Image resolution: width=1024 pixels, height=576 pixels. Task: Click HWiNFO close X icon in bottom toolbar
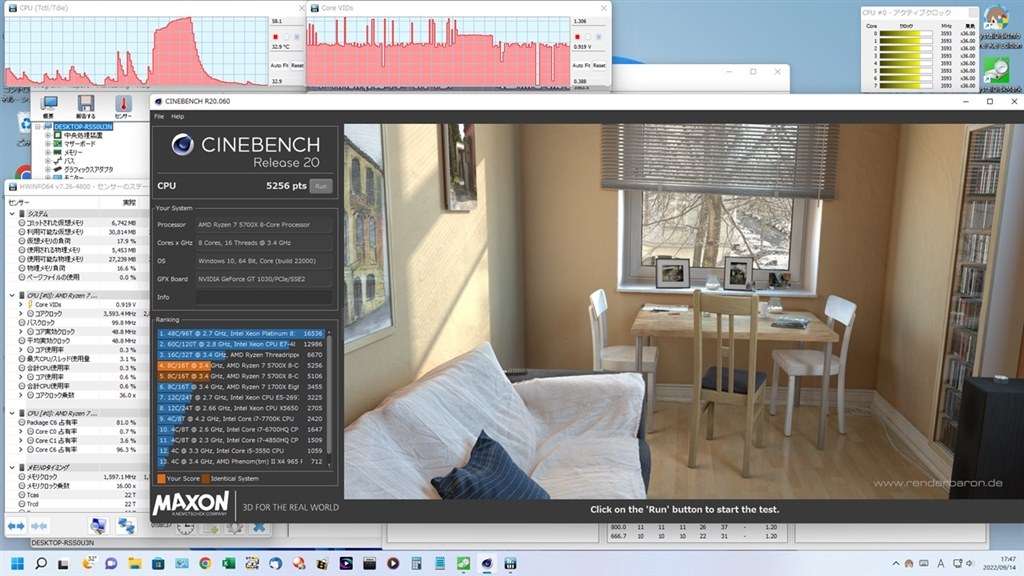tap(259, 527)
